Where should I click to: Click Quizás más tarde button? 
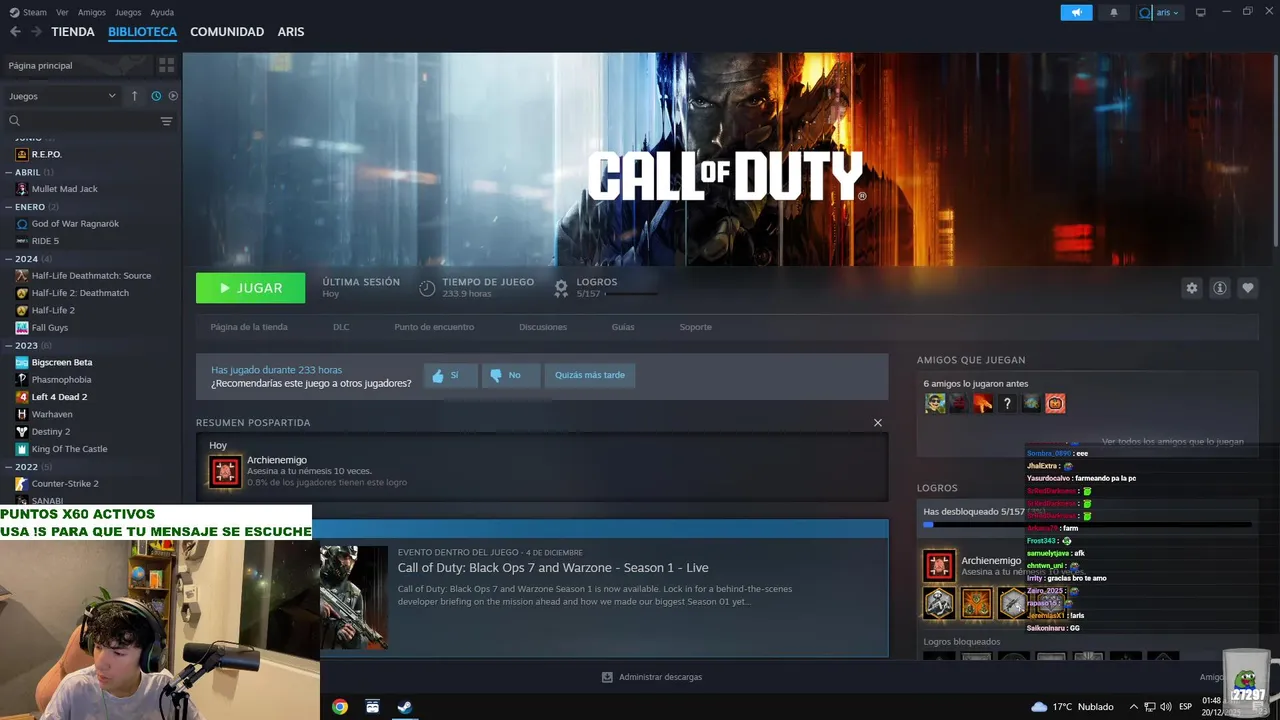(590, 375)
